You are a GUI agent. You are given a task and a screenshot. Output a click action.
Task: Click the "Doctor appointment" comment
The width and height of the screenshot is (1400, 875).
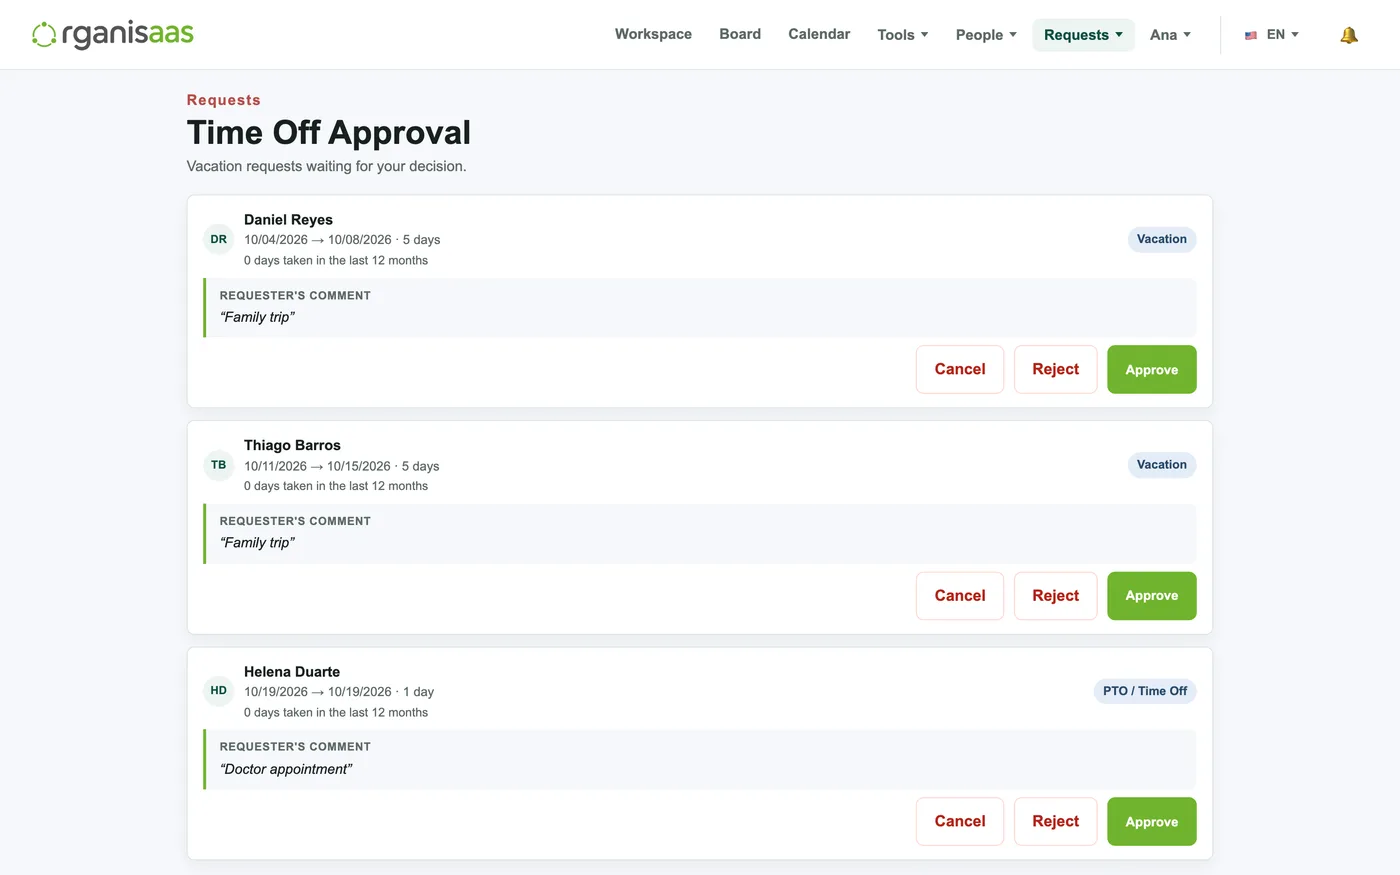286,769
